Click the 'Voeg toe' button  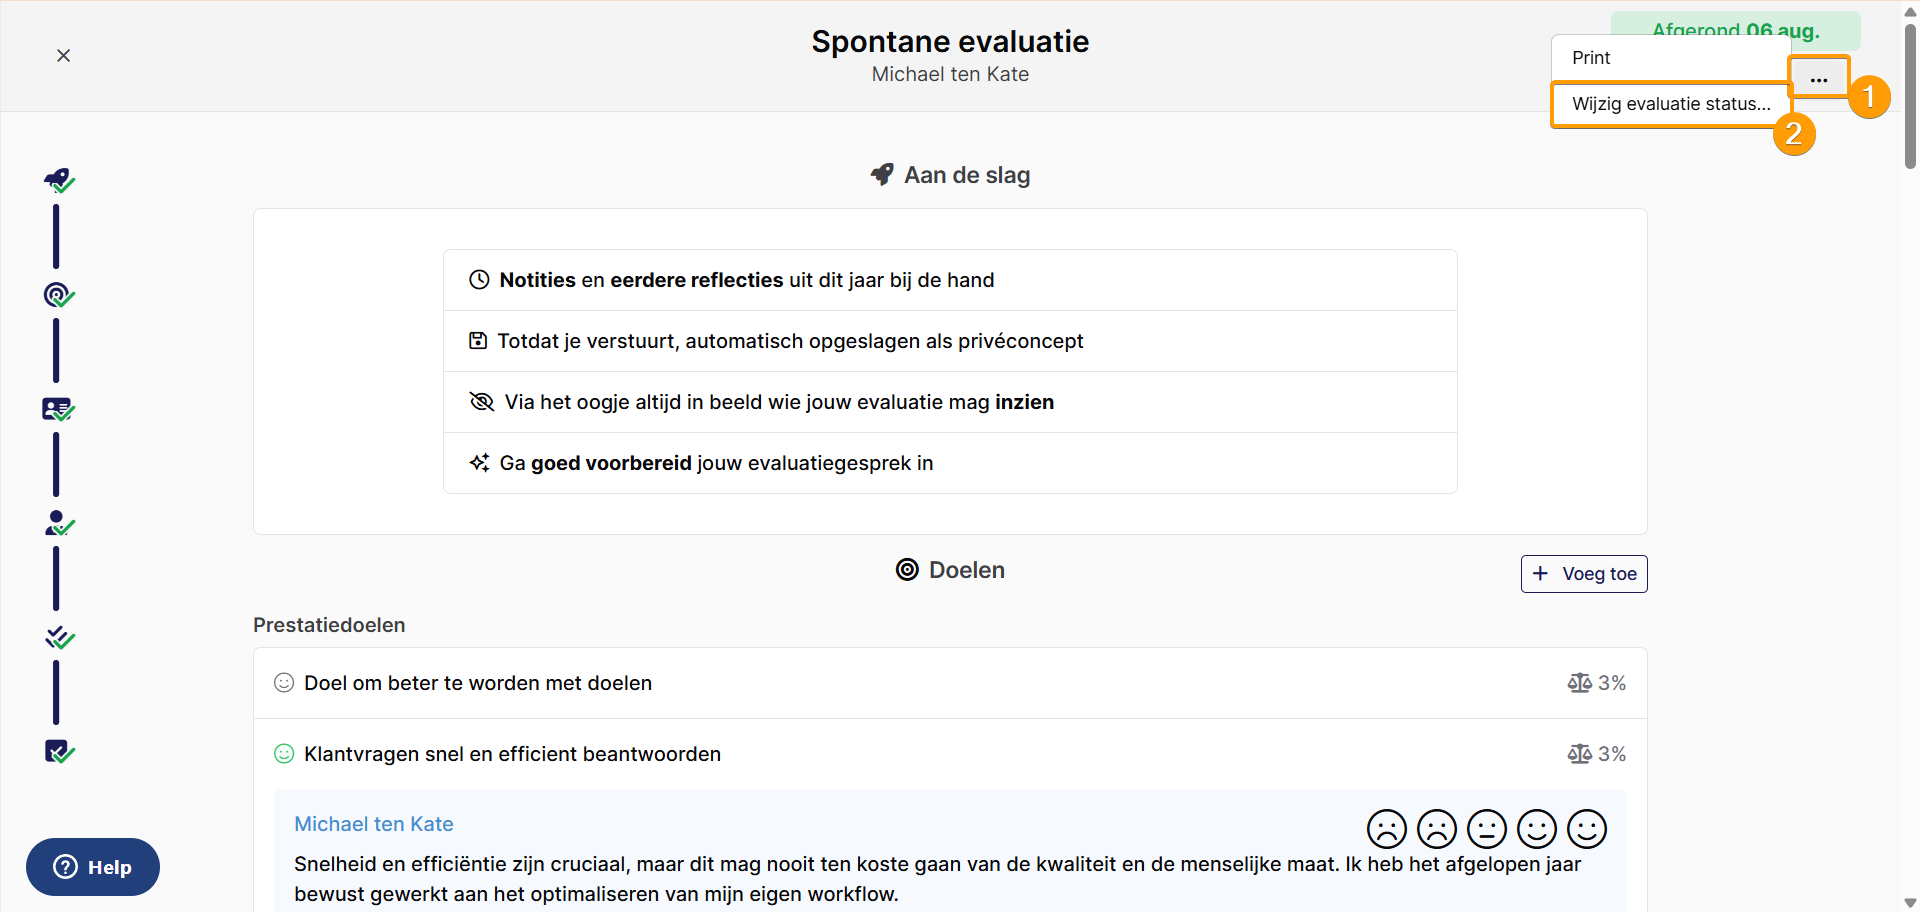click(x=1584, y=574)
